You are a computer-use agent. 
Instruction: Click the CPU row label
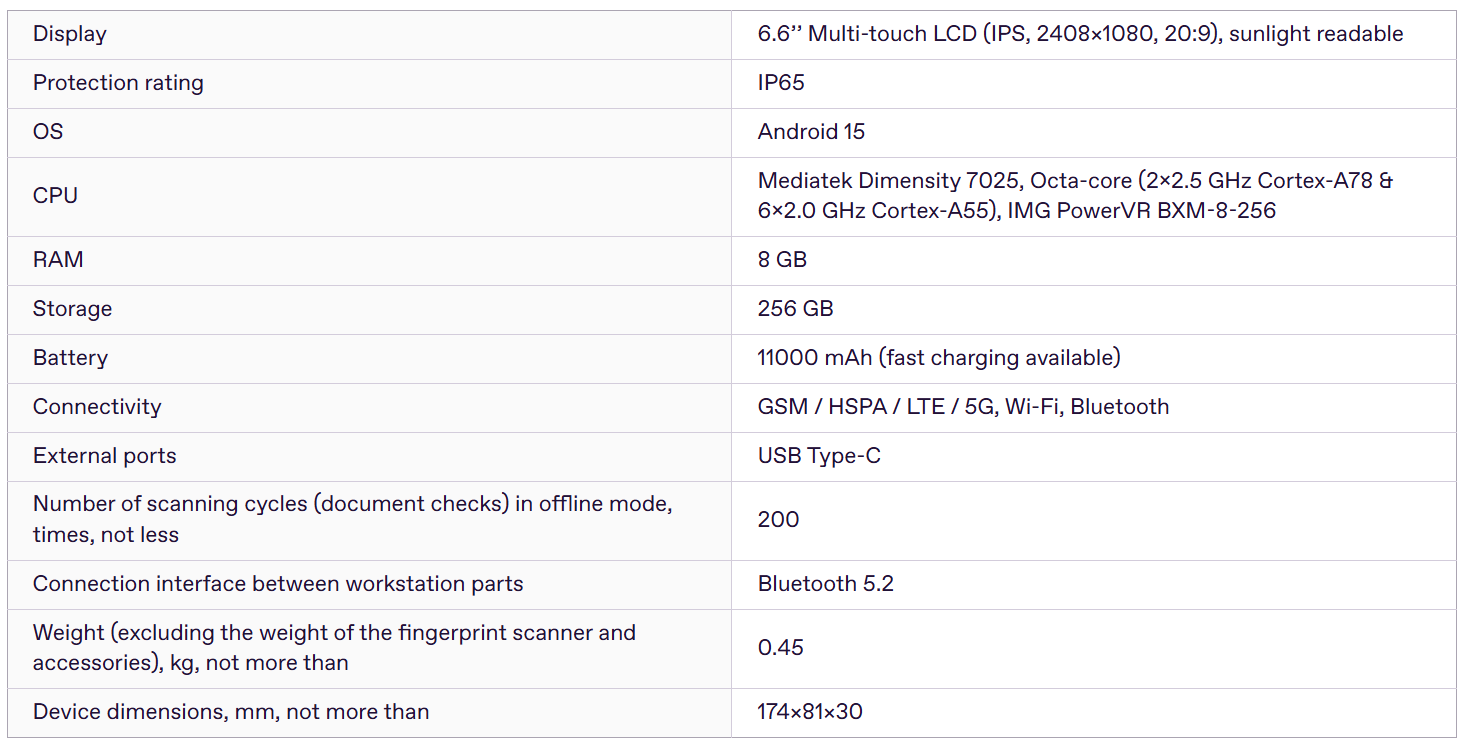(55, 196)
